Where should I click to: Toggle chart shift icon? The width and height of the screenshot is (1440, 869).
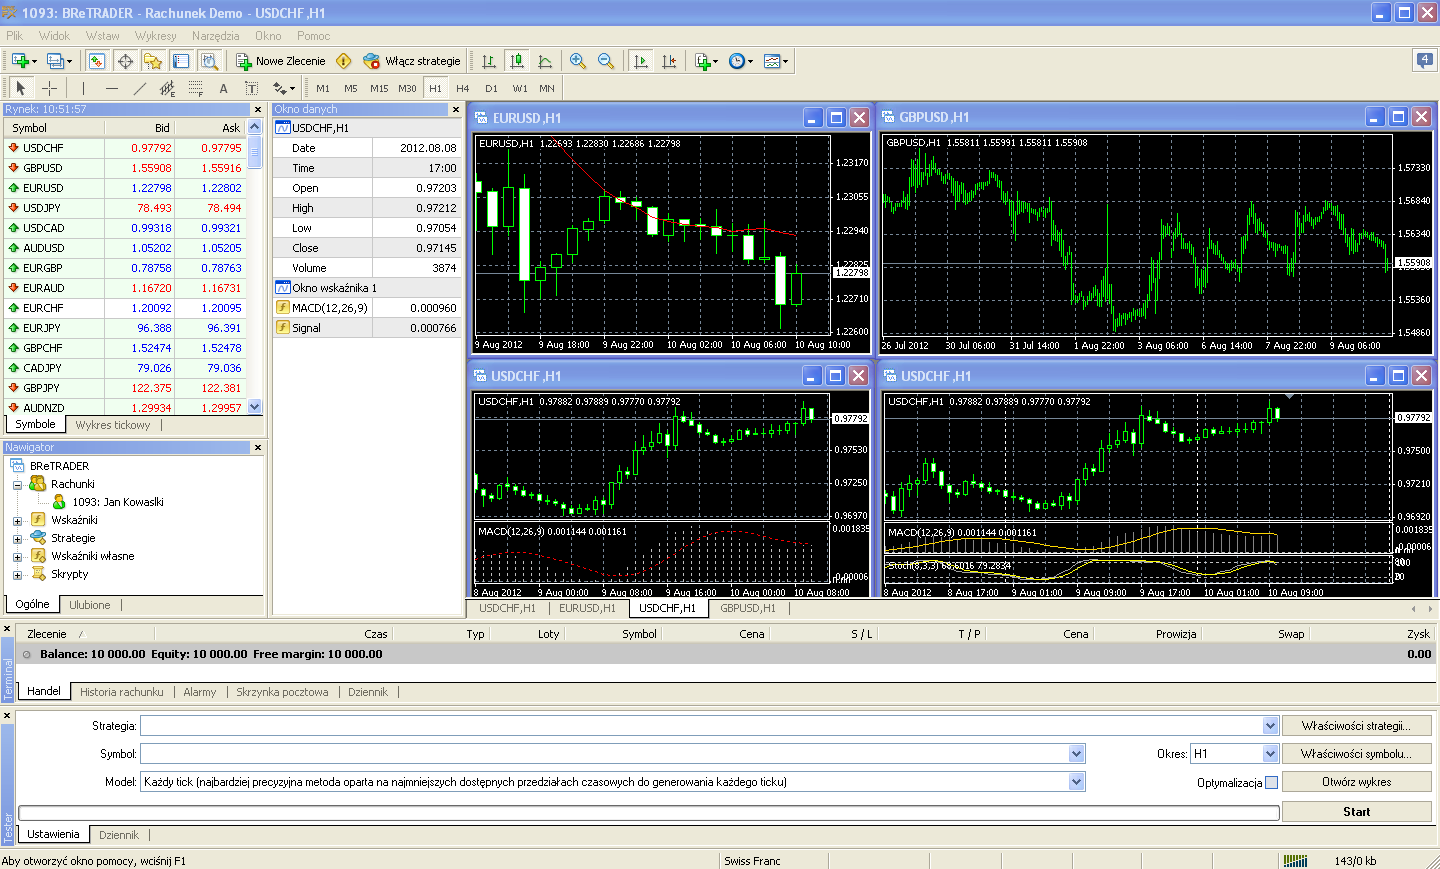669,61
